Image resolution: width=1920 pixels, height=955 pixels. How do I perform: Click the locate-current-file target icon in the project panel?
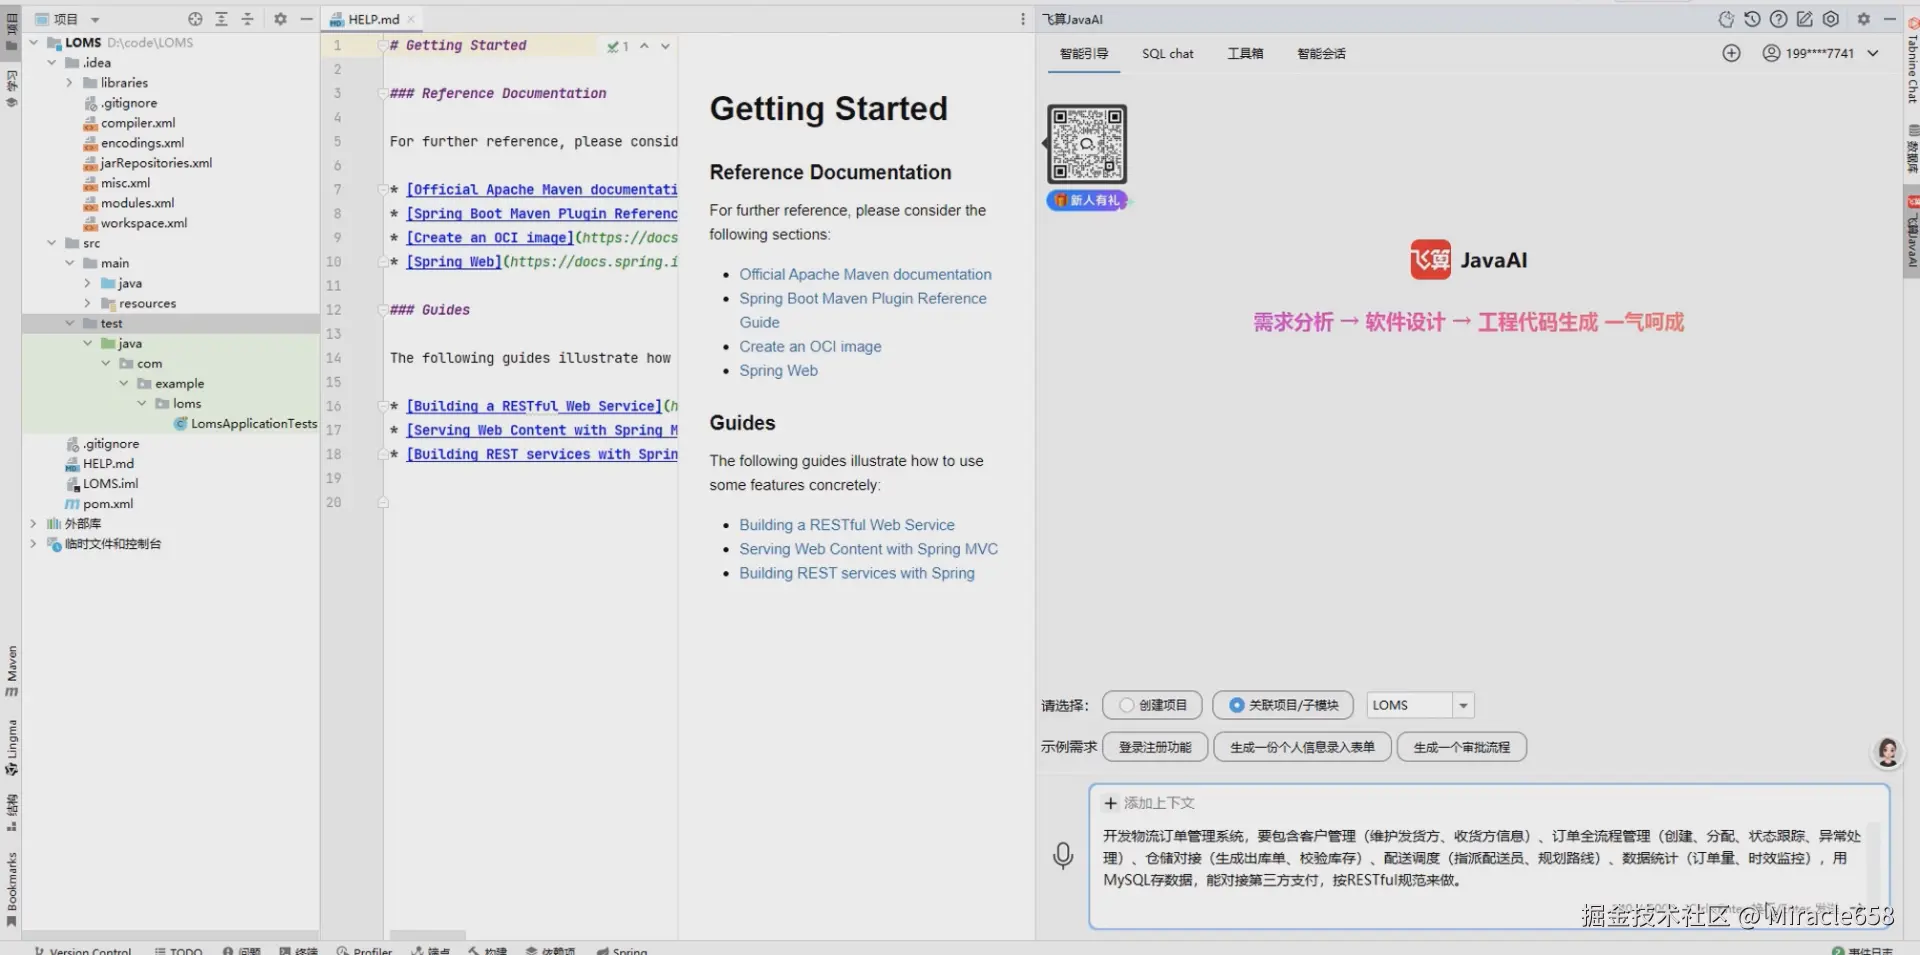tap(195, 19)
